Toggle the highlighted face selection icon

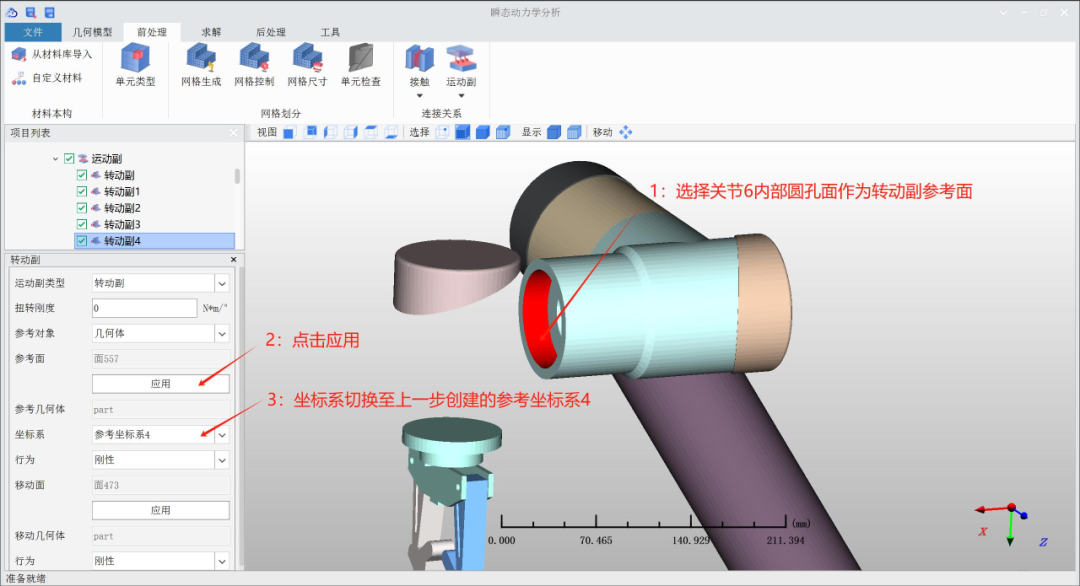pos(462,132)
